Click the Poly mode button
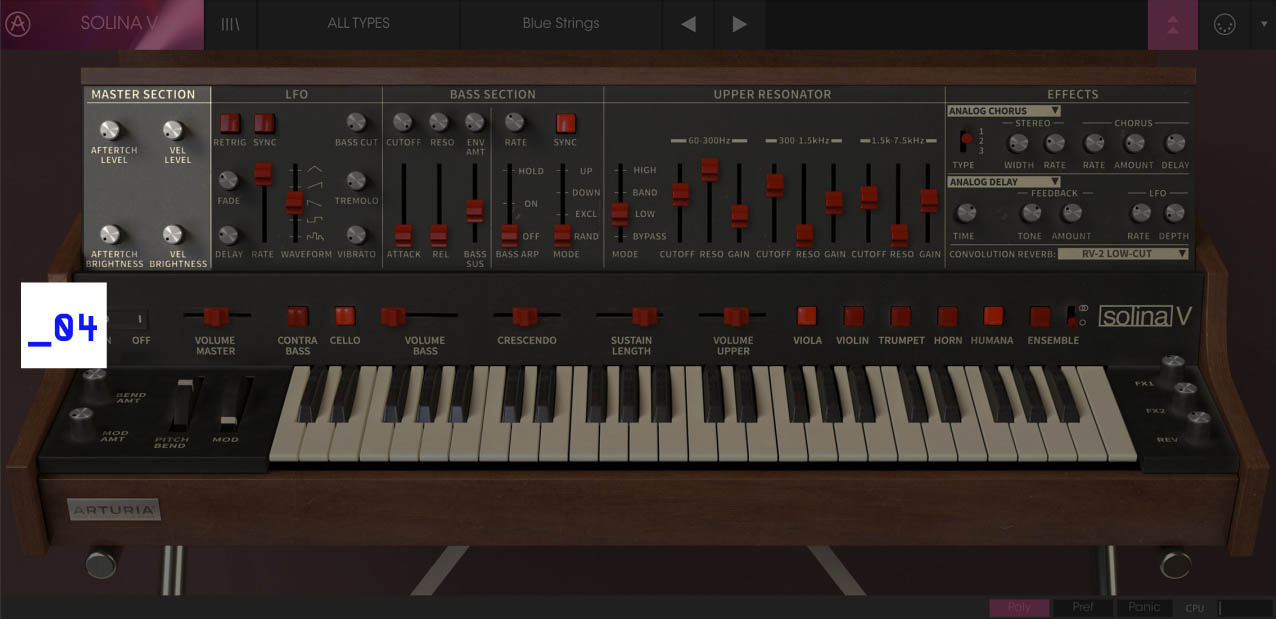The image size is (1276, 619). tap(1018, 607)
